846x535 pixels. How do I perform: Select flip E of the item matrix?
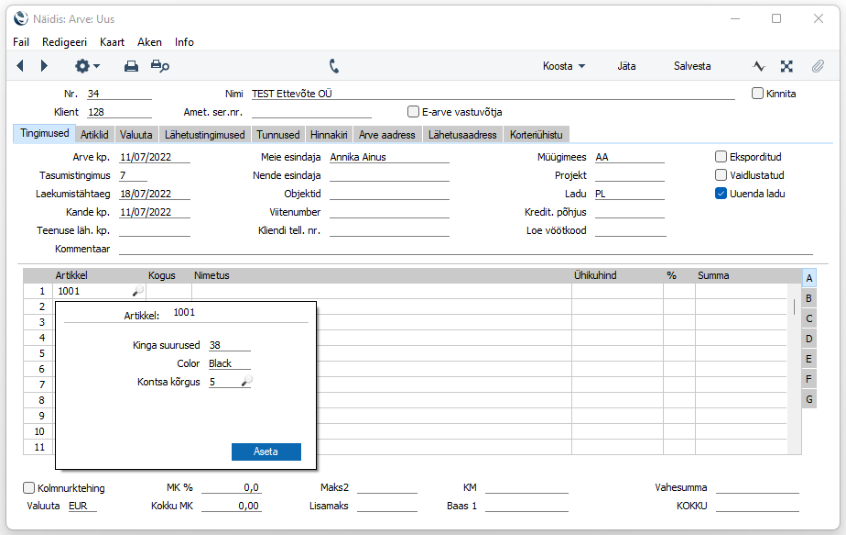pos(809,359)
